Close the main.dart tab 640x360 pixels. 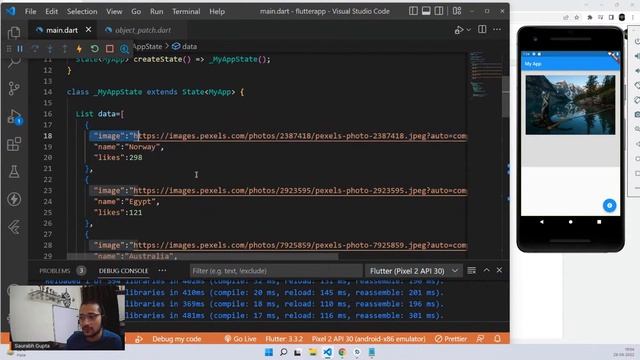89,30
